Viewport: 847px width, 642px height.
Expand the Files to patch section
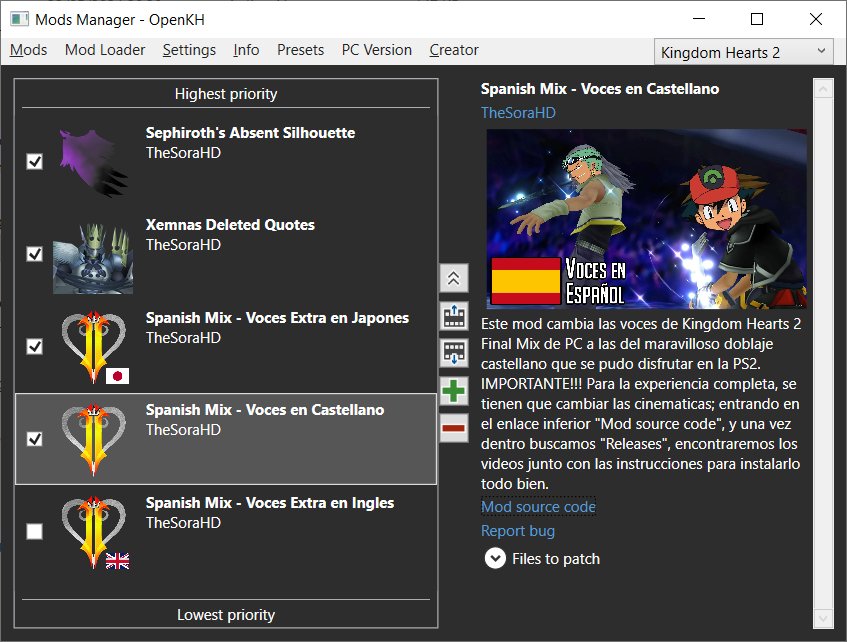(495, 558)
